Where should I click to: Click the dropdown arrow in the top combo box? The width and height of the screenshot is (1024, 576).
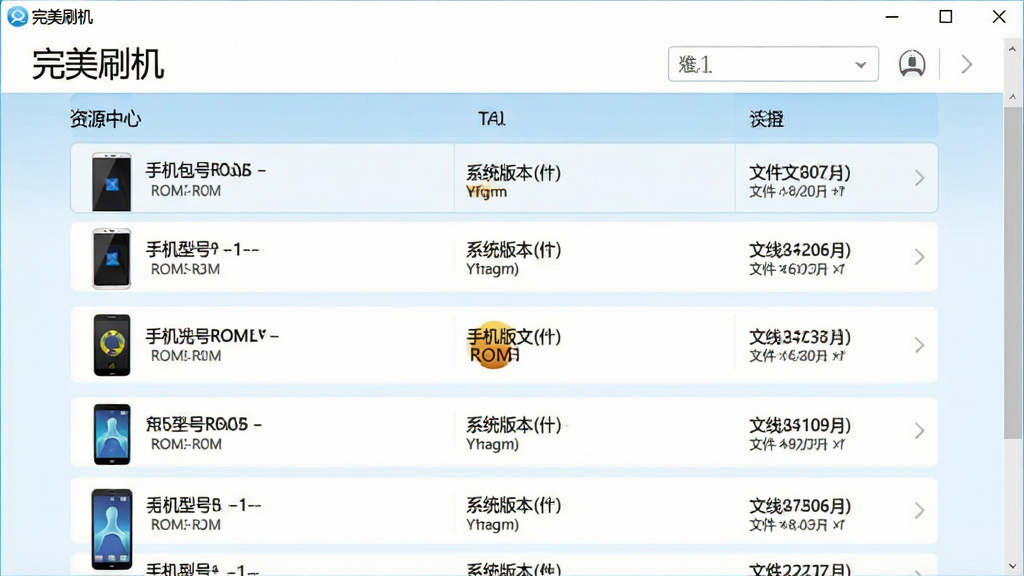pyautogui.click(x=860, y=65)
